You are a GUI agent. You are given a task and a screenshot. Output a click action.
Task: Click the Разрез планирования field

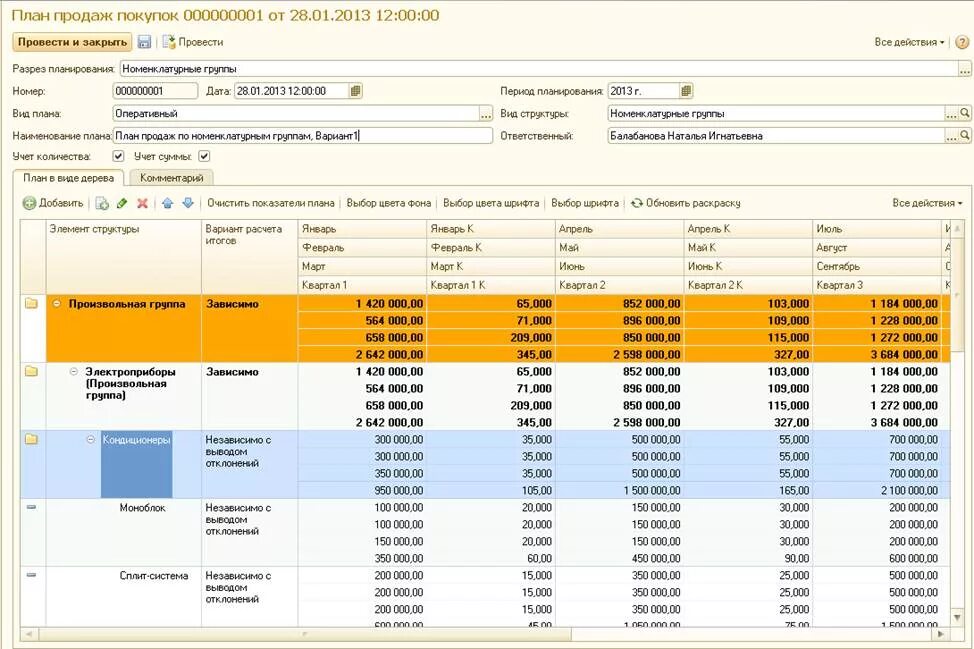click(539, 69)
